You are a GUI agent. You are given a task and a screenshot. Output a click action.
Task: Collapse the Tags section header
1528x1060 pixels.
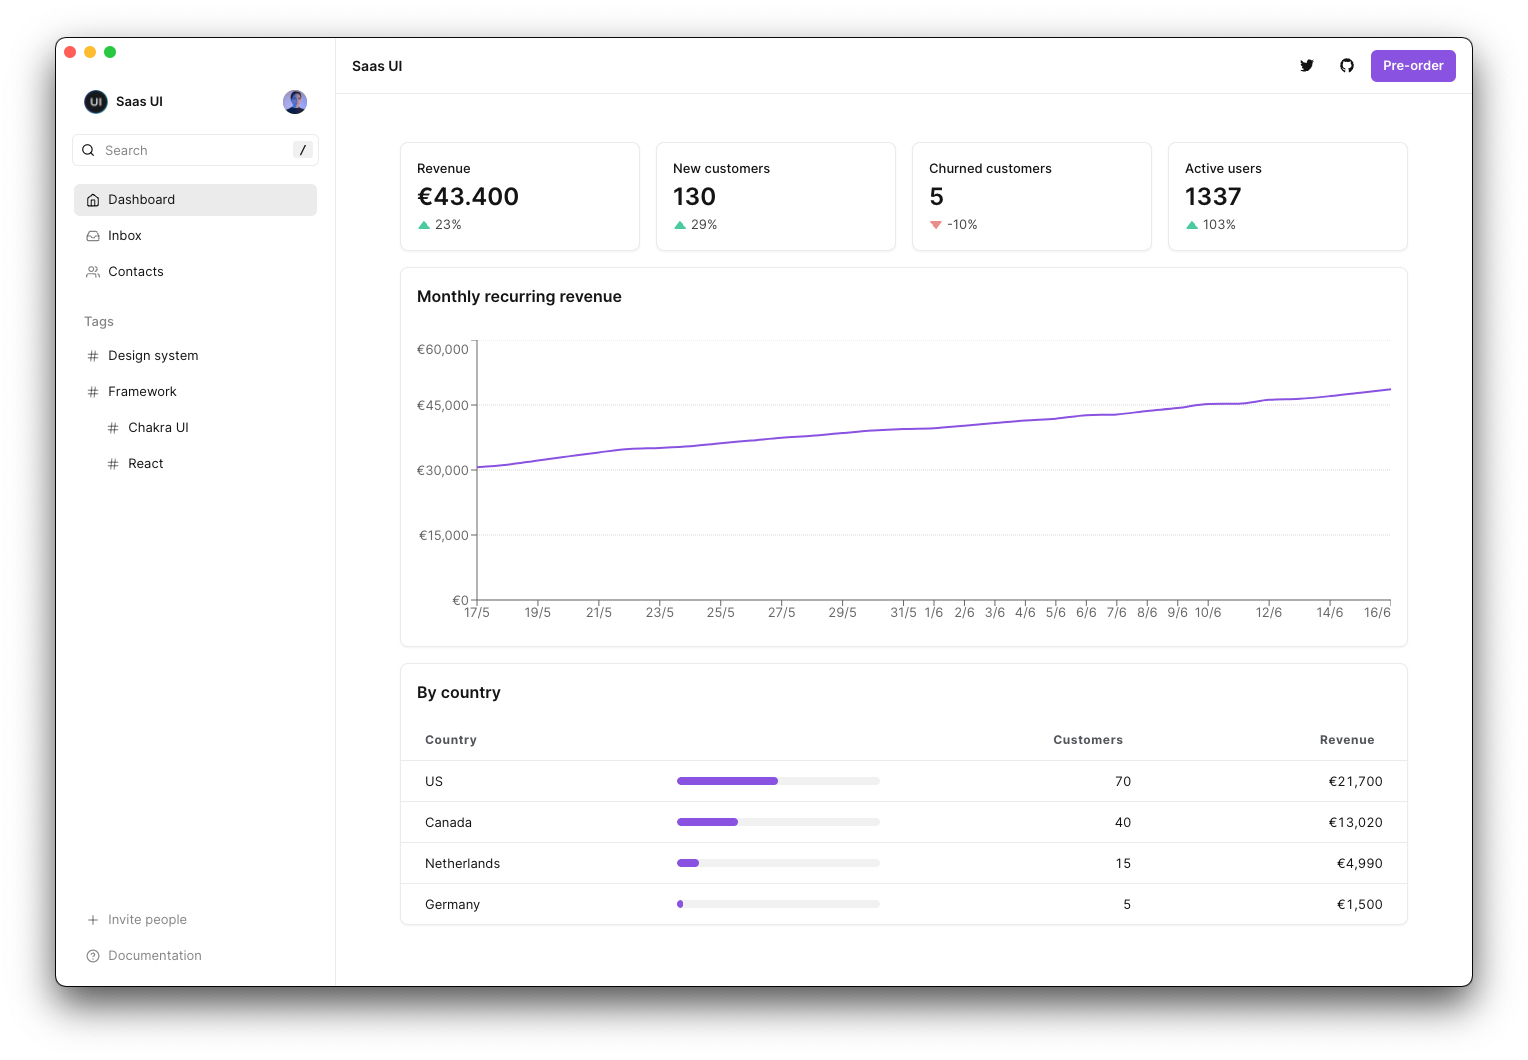click(x=98, y=321)
